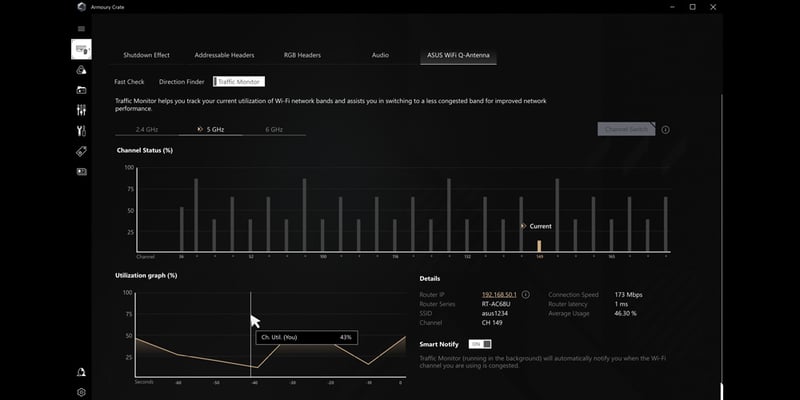Open the 192.168.50.1 router IP link
The height and width of the screenshot is (400, 800).
coord(499,294)
